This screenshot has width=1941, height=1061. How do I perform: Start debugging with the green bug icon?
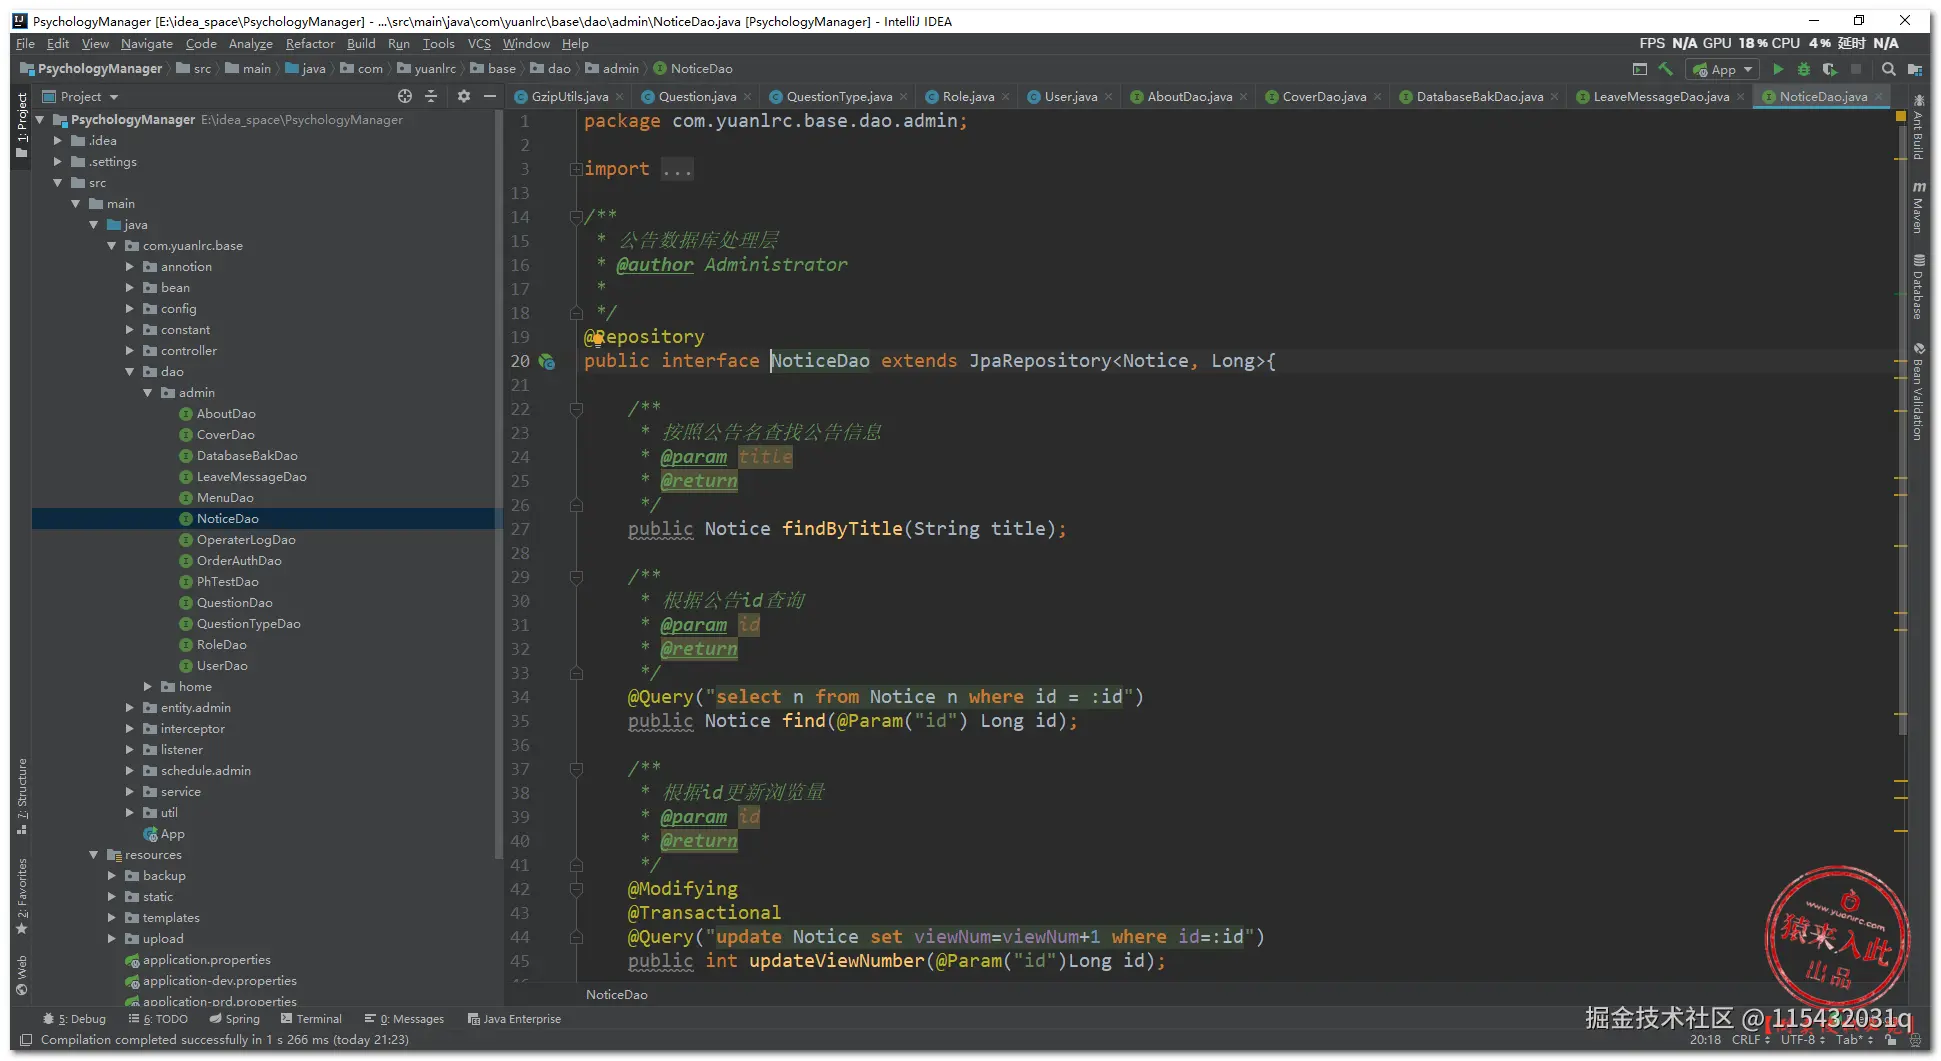[1804, 69]
